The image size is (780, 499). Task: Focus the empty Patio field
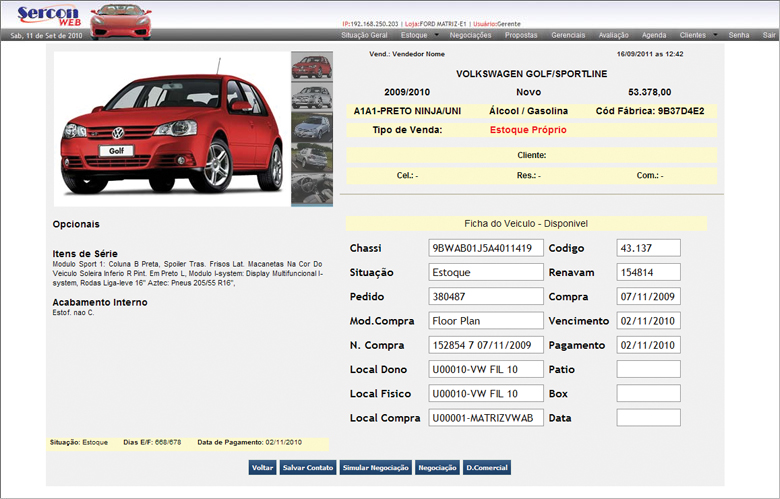point(649,369)
